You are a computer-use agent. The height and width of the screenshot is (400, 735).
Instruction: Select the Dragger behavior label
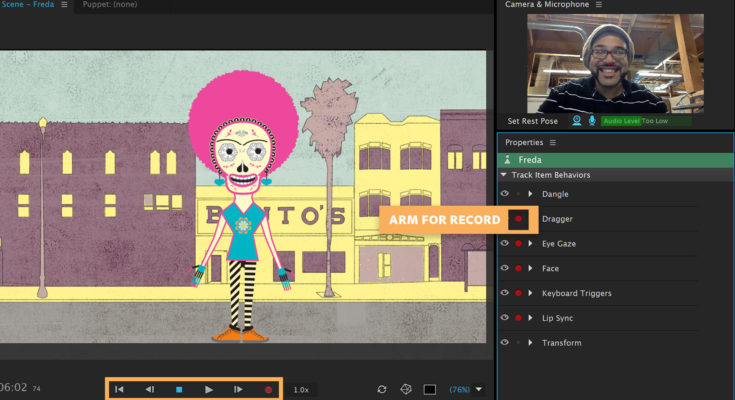pos(557,219)
